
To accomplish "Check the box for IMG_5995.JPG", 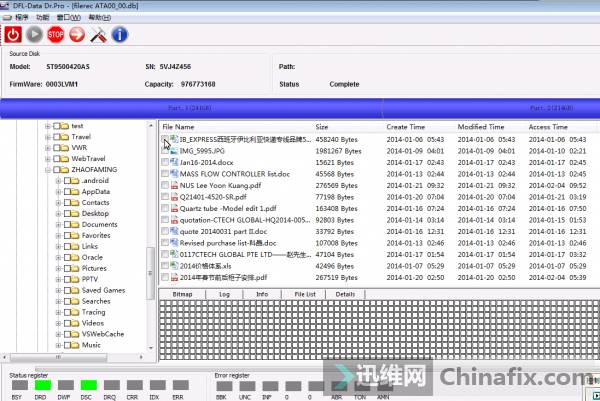I will [165, 151].
